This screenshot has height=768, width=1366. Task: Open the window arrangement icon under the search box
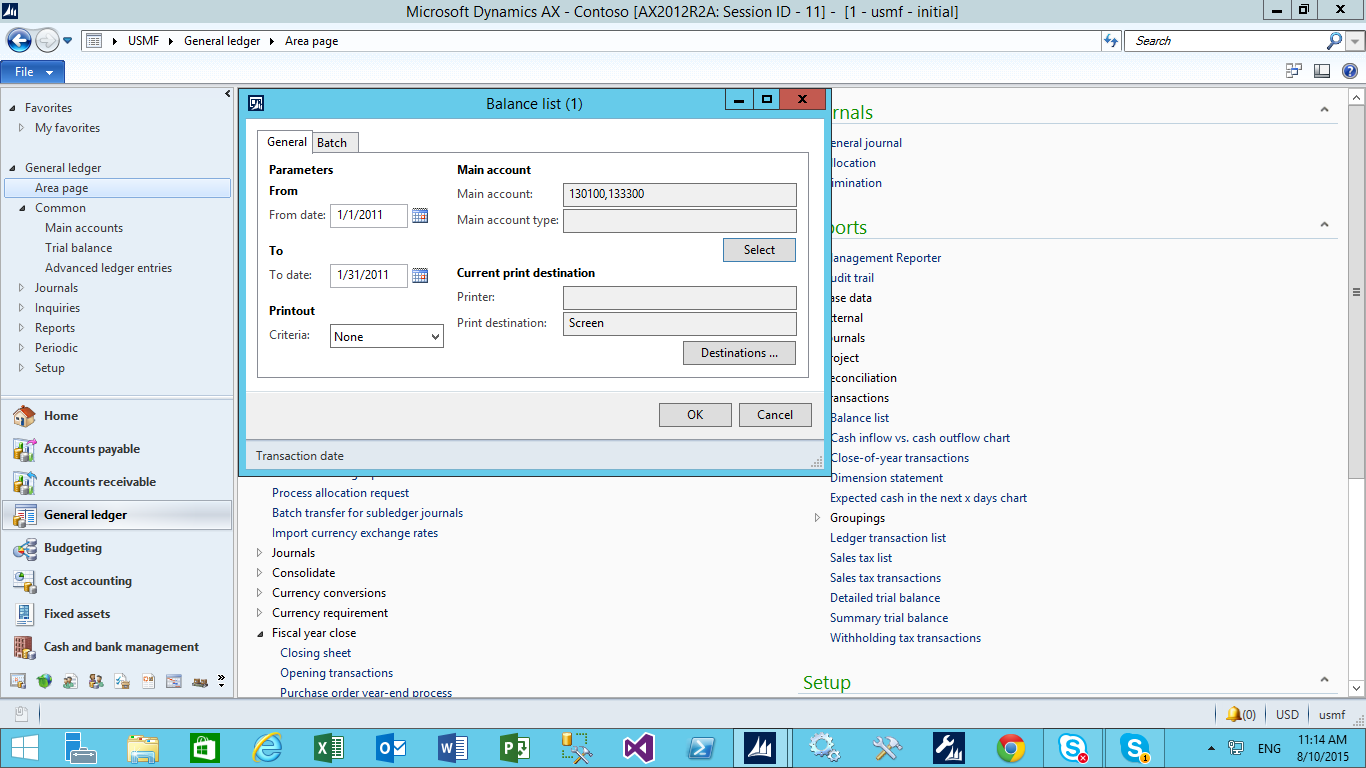(x=1294, y=71)
